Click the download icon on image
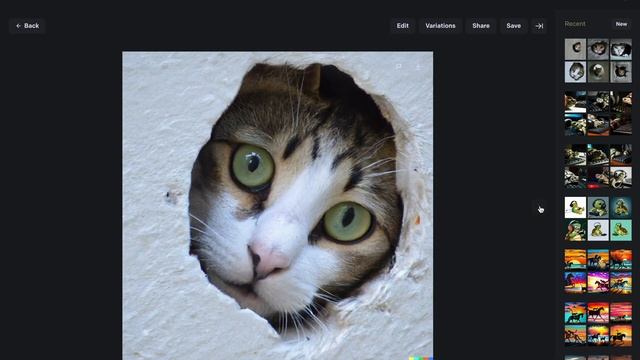The width and height of the screenshot is (640, 360). (x=418, y=67)
